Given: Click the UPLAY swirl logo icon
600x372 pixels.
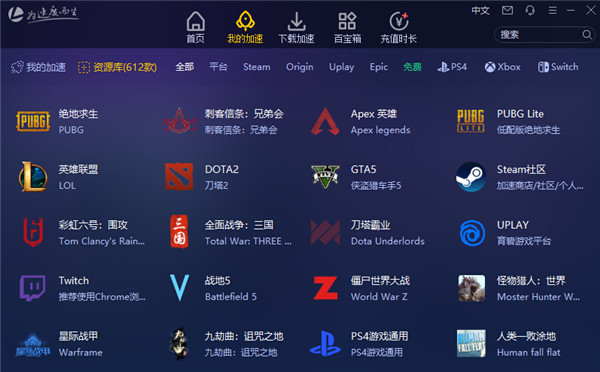Looking at the screenshot, I should coord(472,233).
